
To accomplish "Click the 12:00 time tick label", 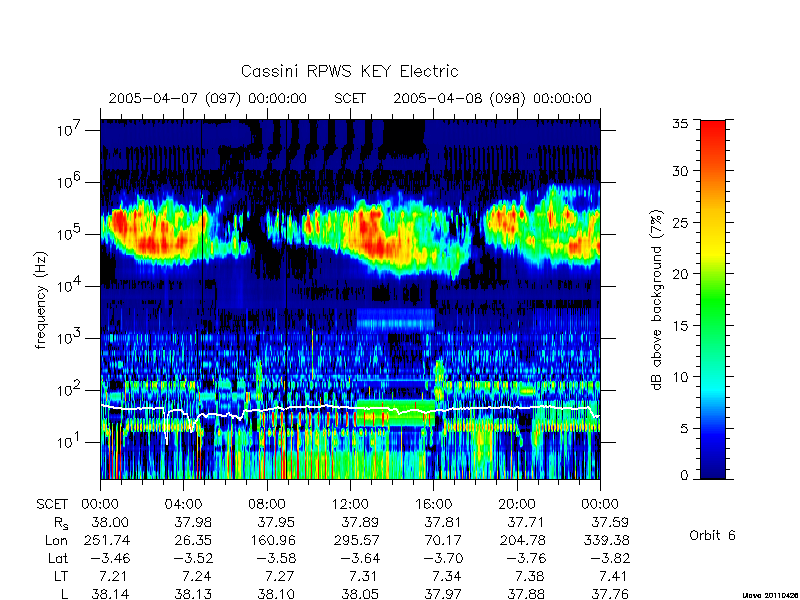I will pyautogui.click(x=350, y=505).
